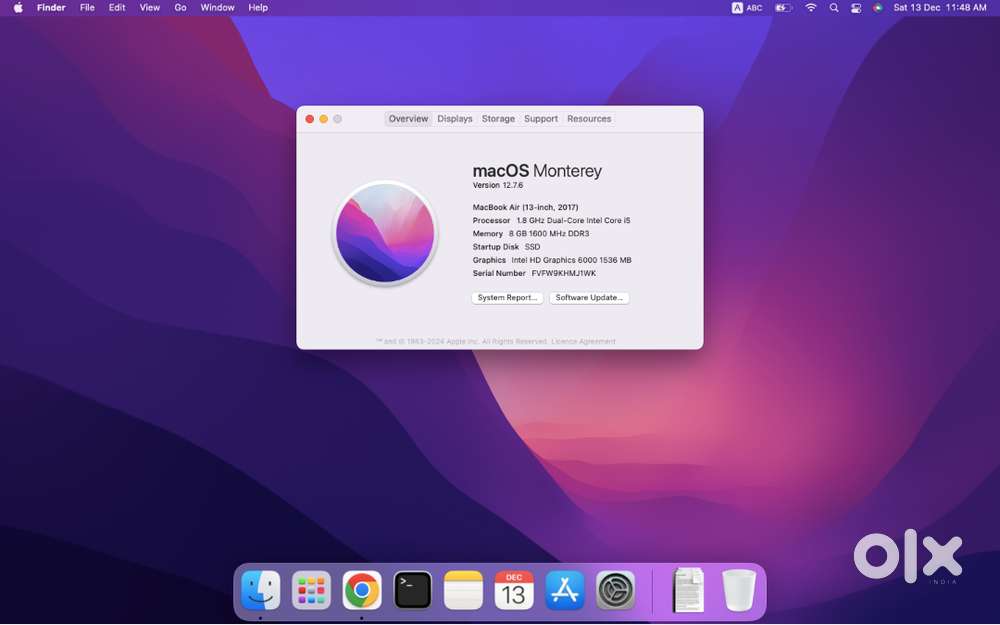Open the Wi-Fi status menu

[810, 7]
